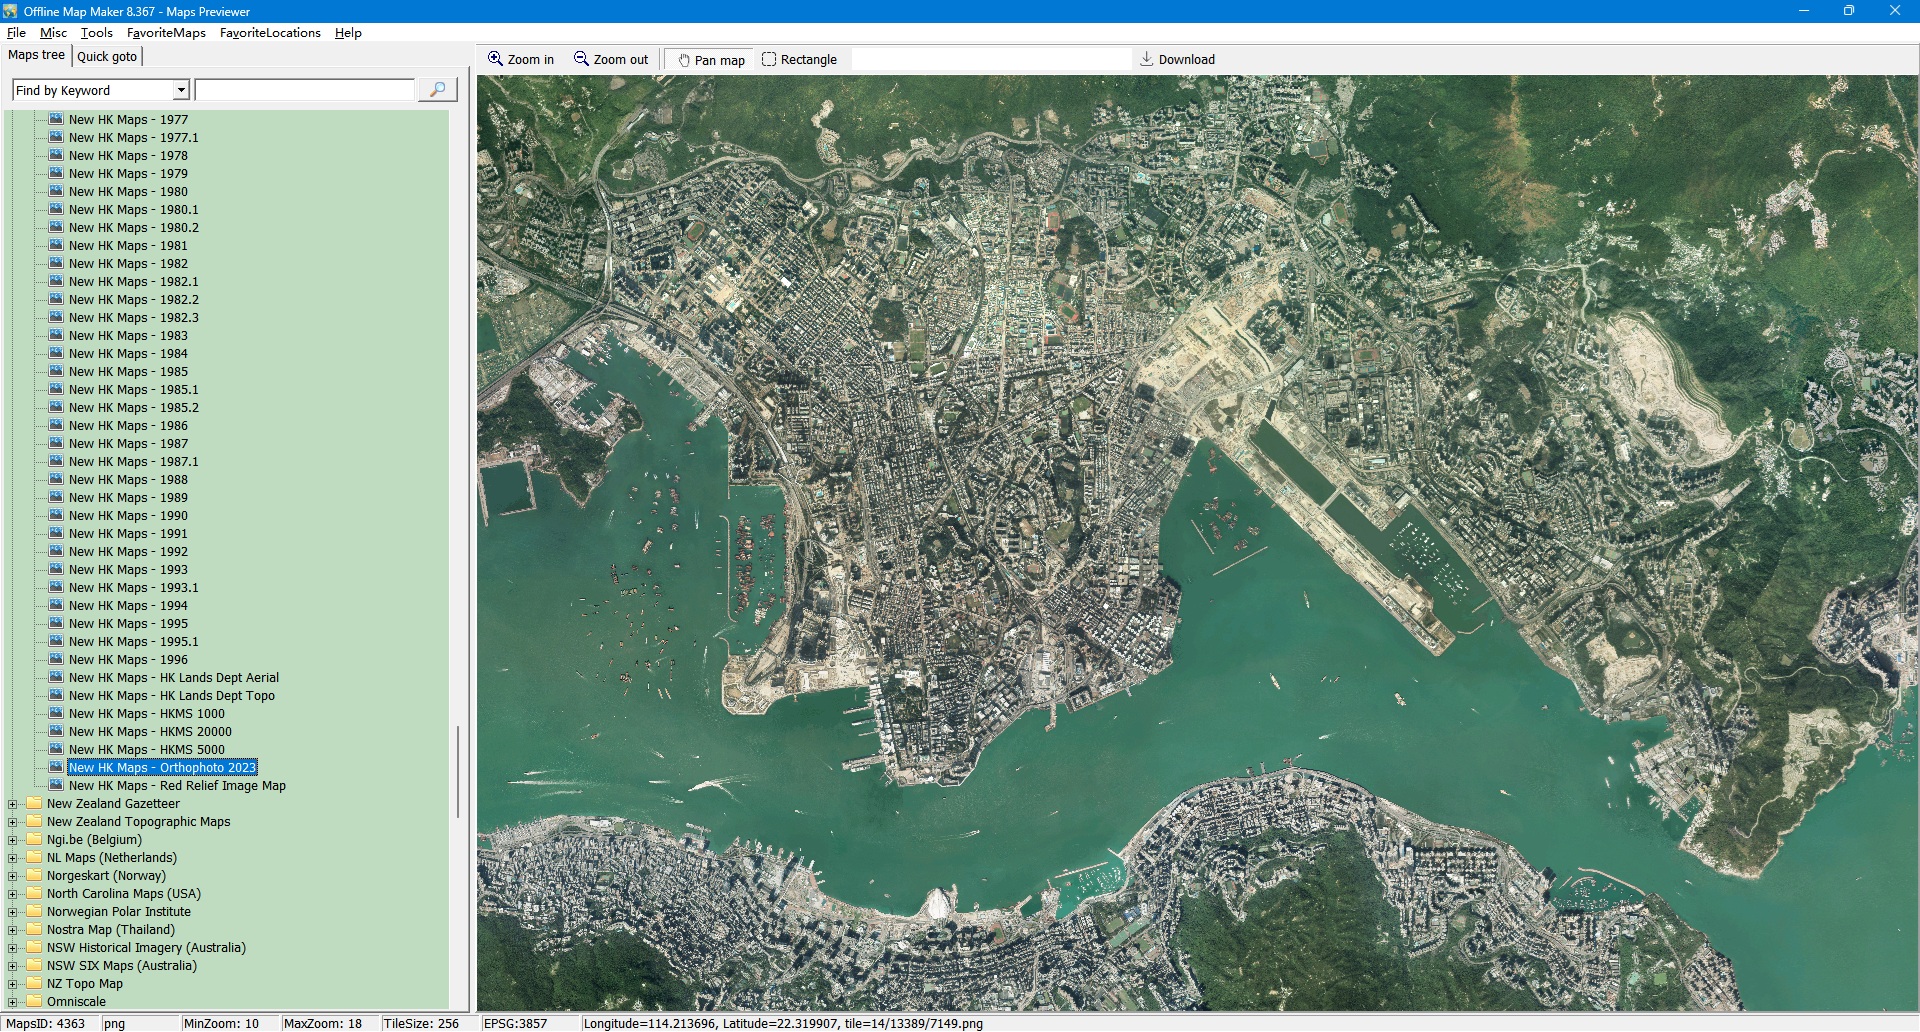
Task: Switch to the Quick goto tab
Action: coord(107,56)
